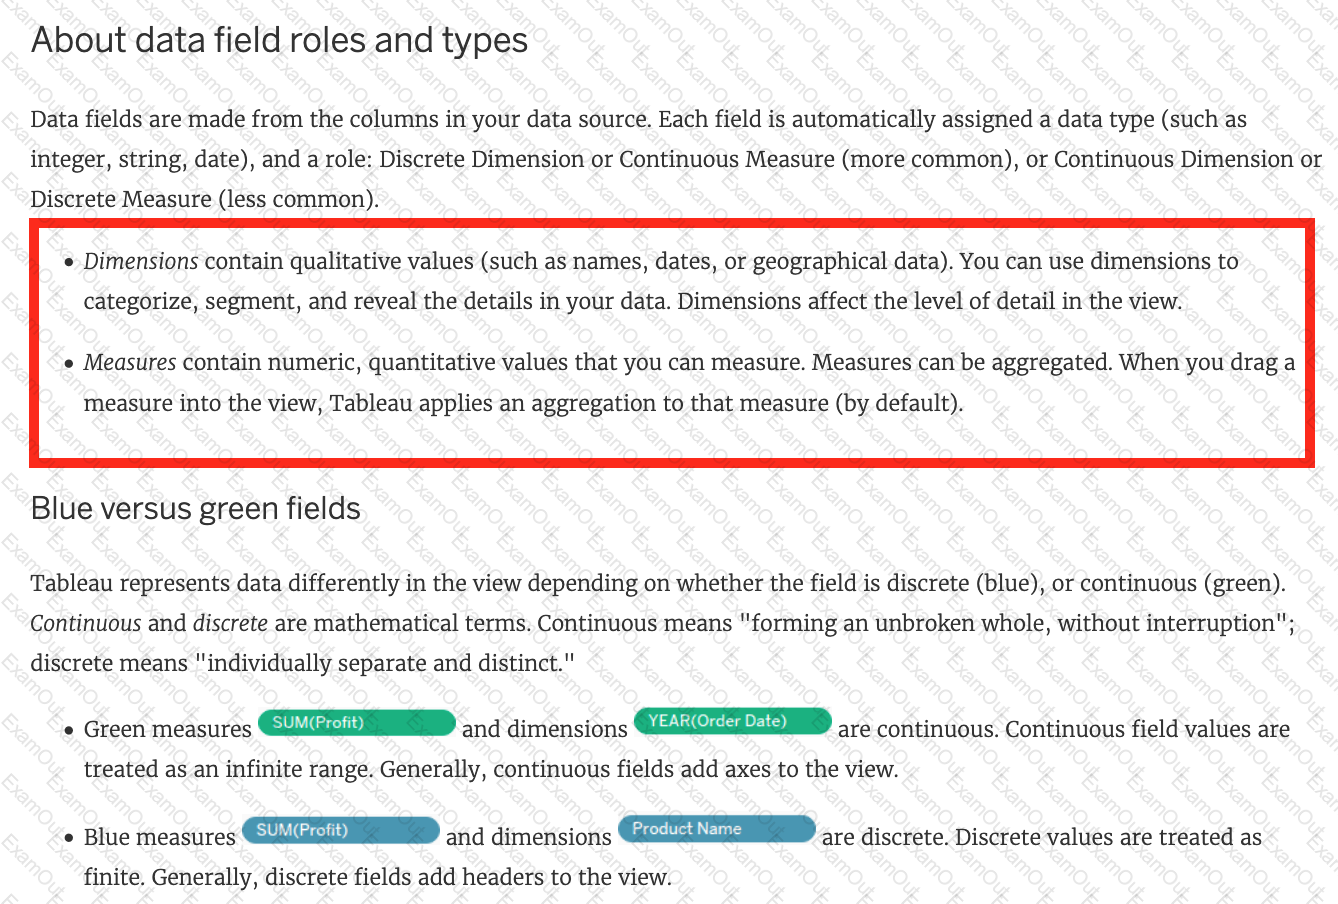This screenshot has height=904, width=1338.
Task: Click the text 'Blue measures'
Action: (x=160, y=838)
